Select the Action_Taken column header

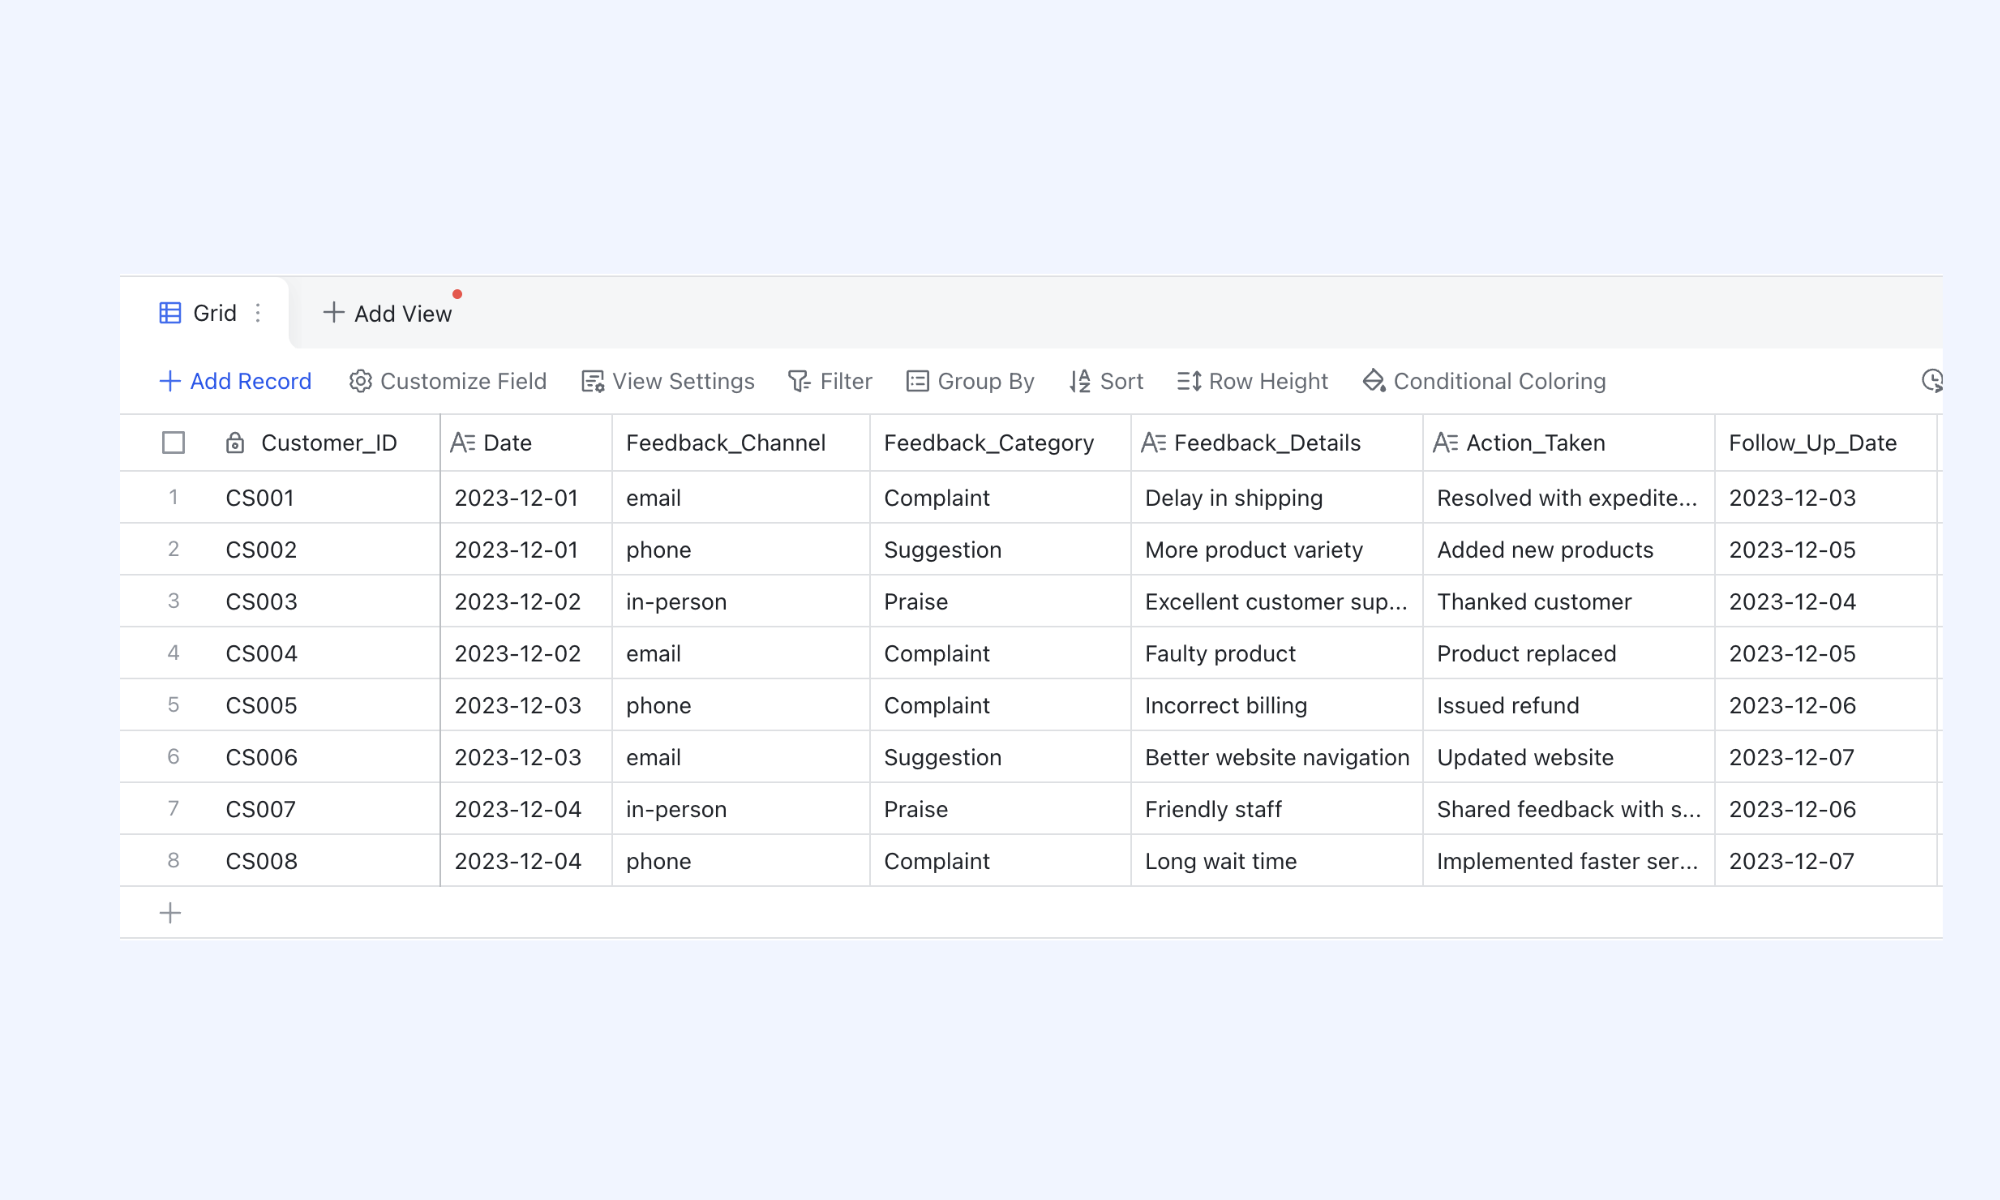click(x=1569, y=442)
